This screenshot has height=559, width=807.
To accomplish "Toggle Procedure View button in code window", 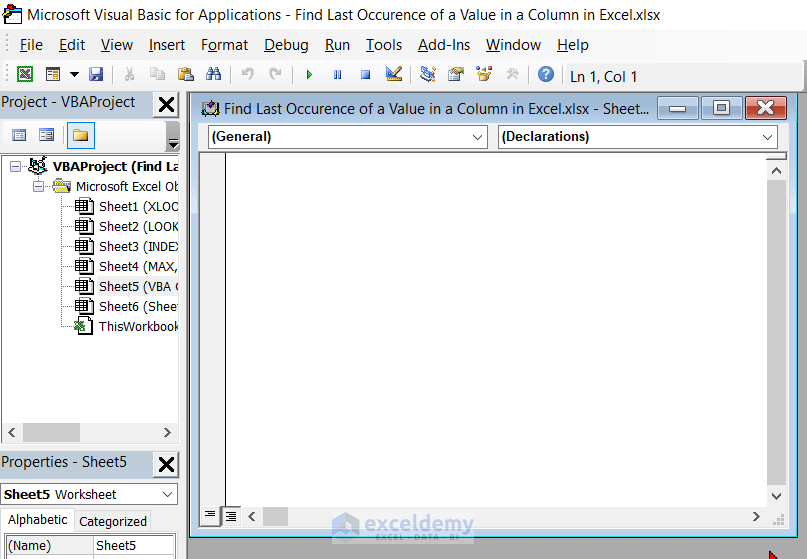I will [209, 515].
